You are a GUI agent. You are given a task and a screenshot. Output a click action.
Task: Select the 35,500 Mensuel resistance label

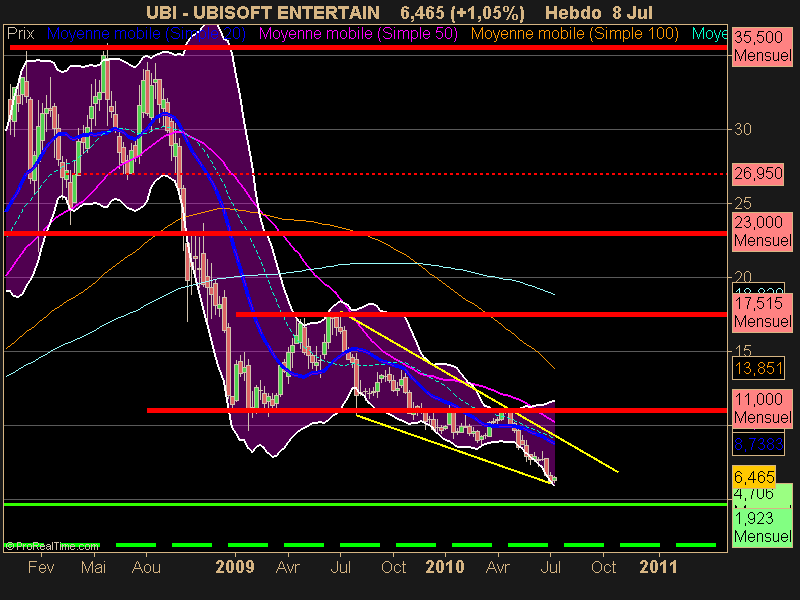[x=763, y=46]
